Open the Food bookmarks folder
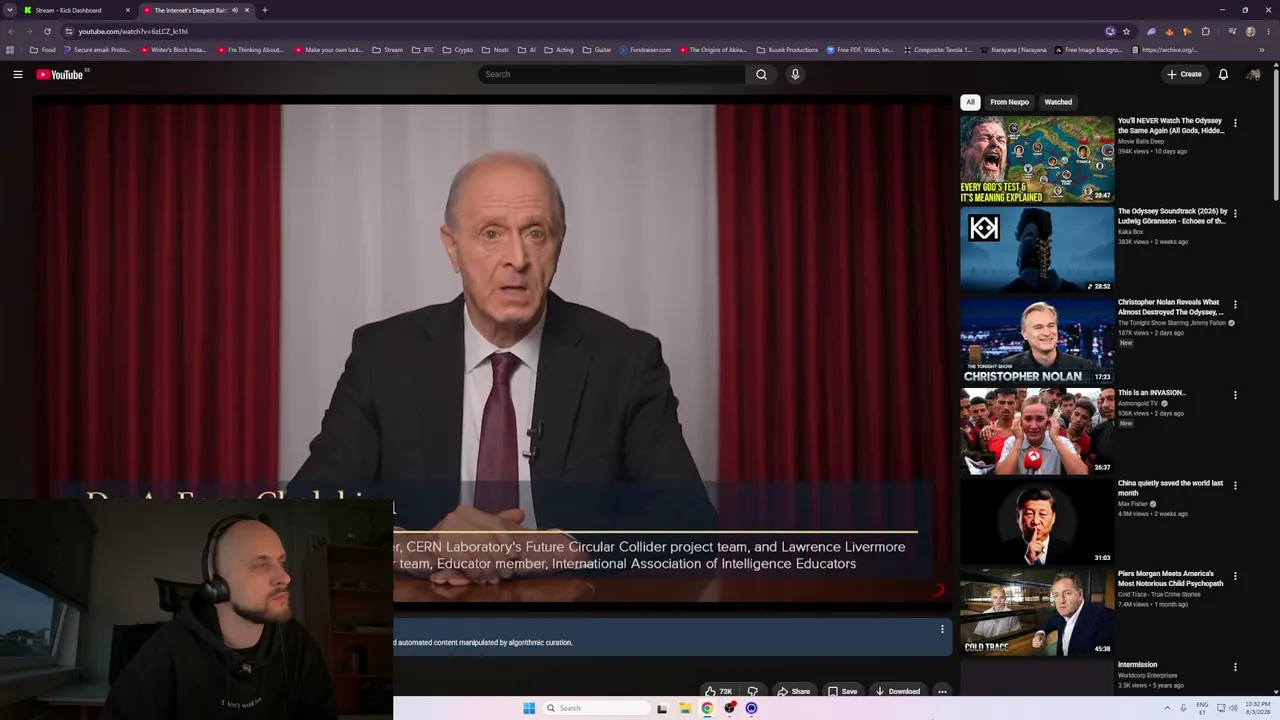This screenshot has width=1280, height=720. pyautogui.click(x=43, y=50)
